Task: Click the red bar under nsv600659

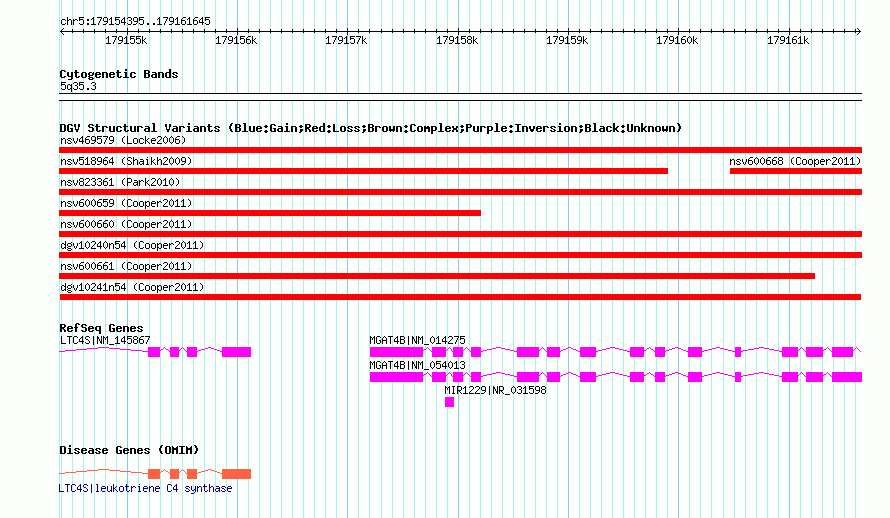Action: (x=270, y=213)
